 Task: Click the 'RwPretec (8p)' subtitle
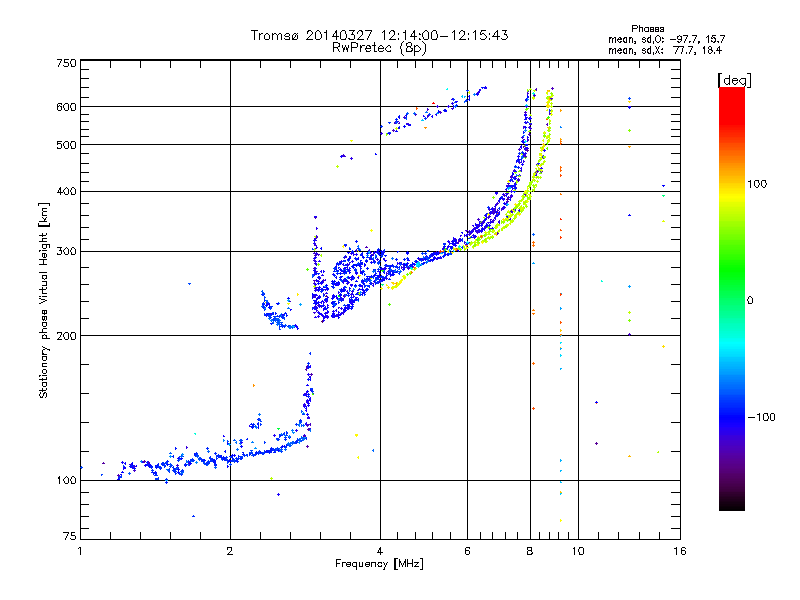pos(379,48)
